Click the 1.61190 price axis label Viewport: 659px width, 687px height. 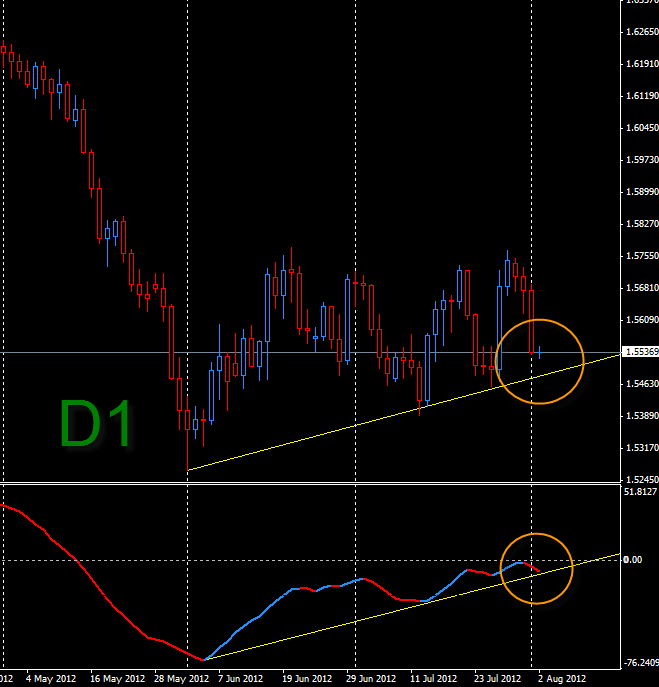click(x=642, y=96)
